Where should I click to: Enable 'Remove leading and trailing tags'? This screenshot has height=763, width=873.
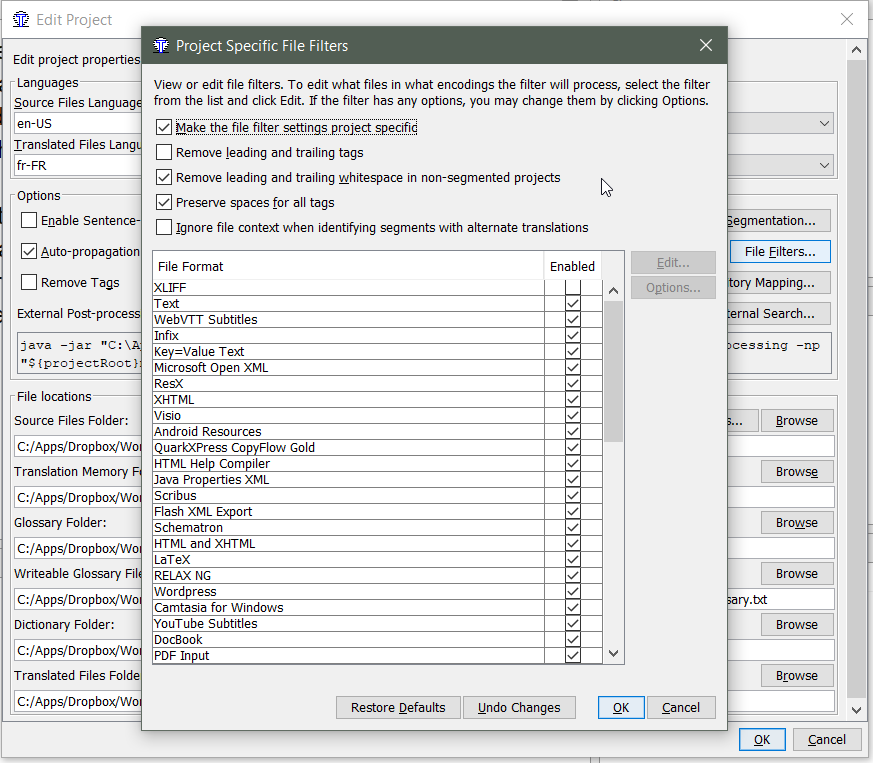[x=164, y=153]
